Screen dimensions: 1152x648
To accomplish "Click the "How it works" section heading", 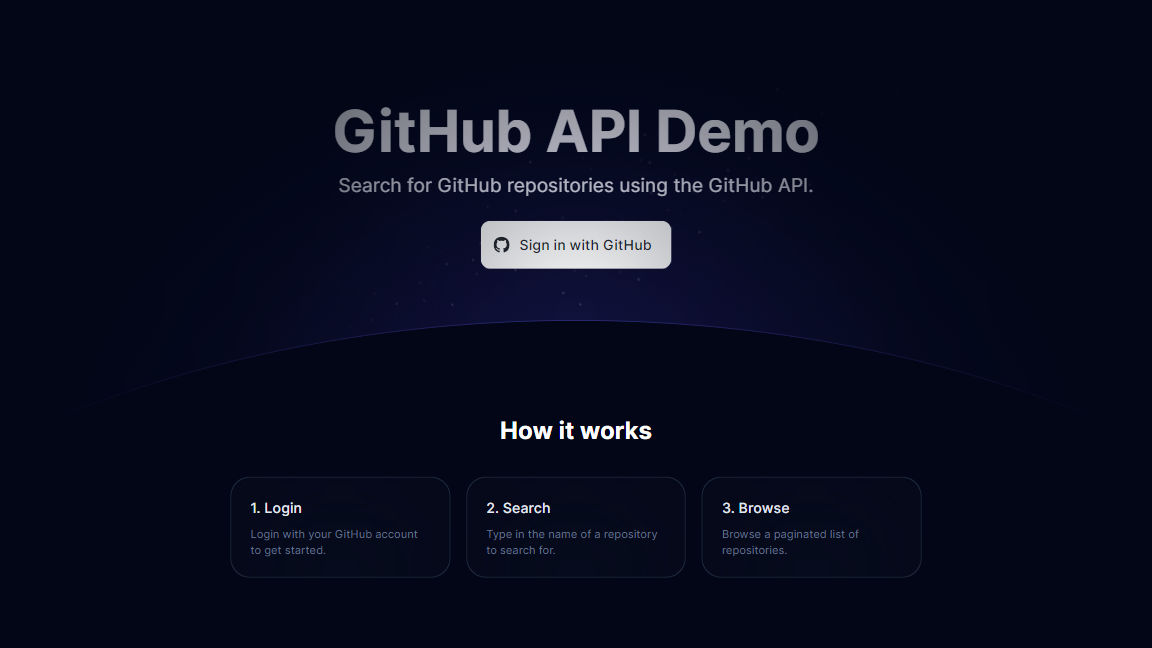I will pyautogui.click(x=575, y=431).
